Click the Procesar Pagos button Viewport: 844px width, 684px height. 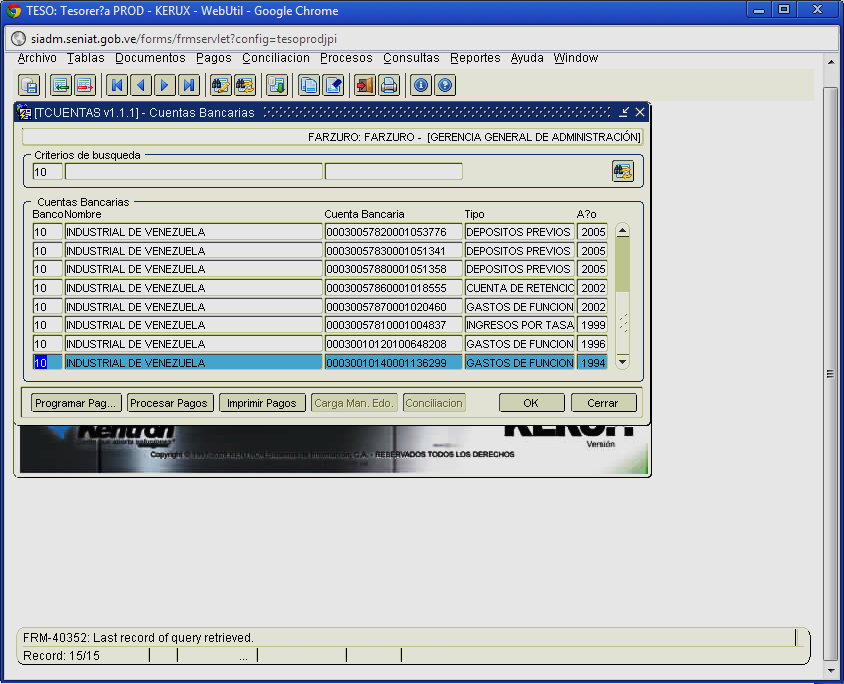pyautogui.click(x=170, y=403)
